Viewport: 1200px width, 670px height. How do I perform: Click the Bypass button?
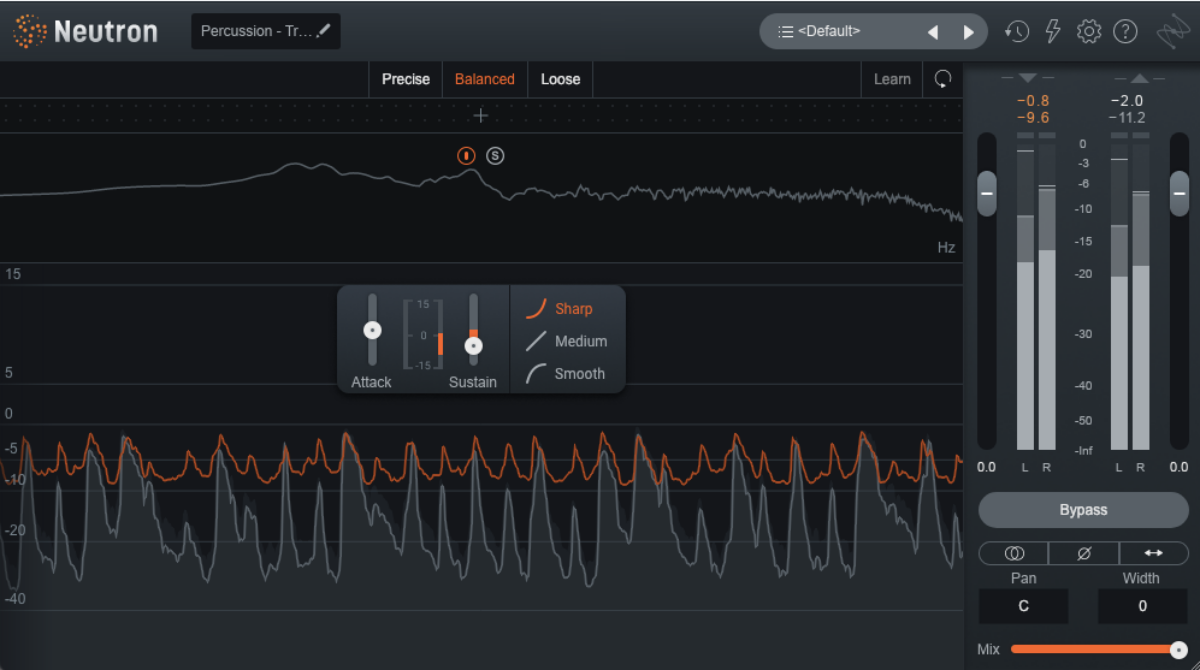[1084, 510]
